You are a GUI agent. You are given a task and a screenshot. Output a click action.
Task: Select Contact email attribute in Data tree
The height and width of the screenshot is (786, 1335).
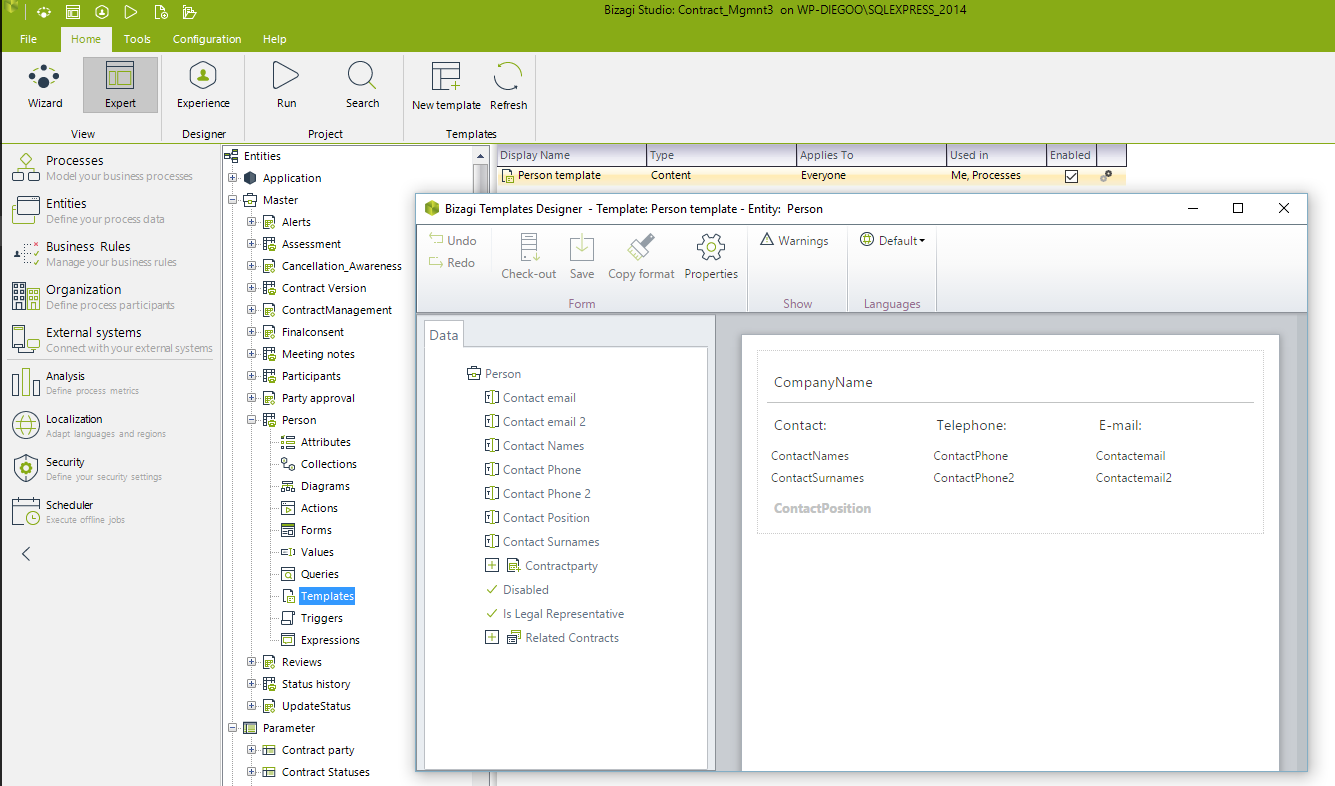pos(539,397)
